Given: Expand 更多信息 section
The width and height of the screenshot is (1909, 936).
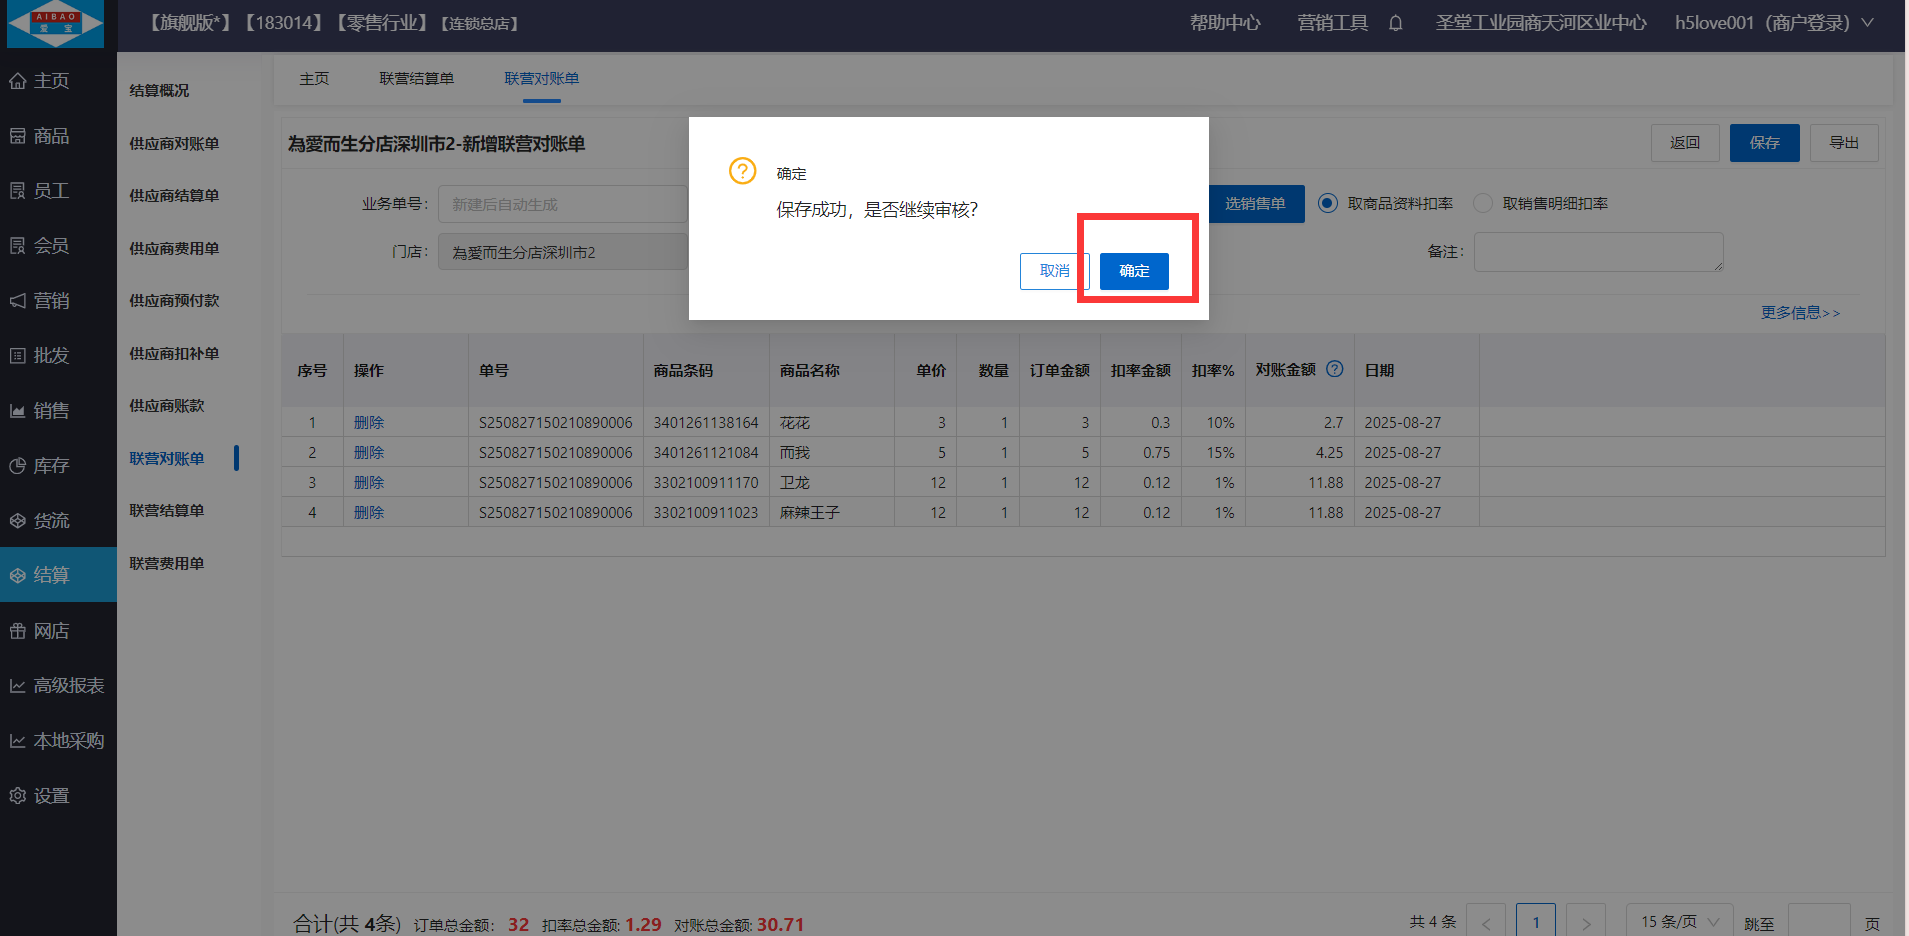Looking at the screenshot, I should (x=1799, y=313).
